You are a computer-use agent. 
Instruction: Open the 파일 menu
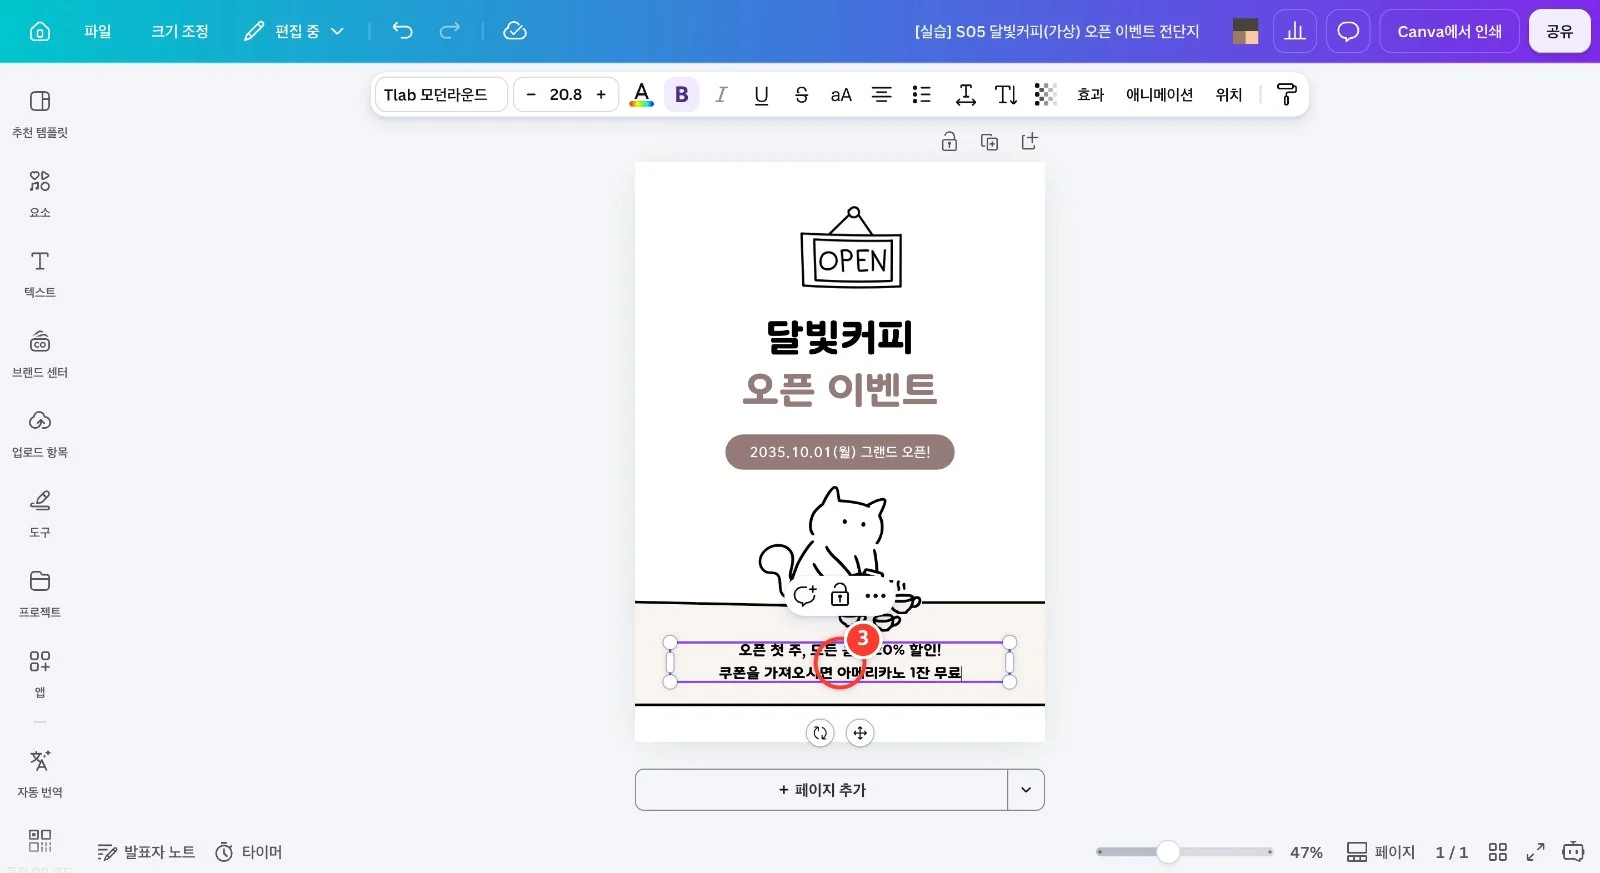(x=98, y=31)
